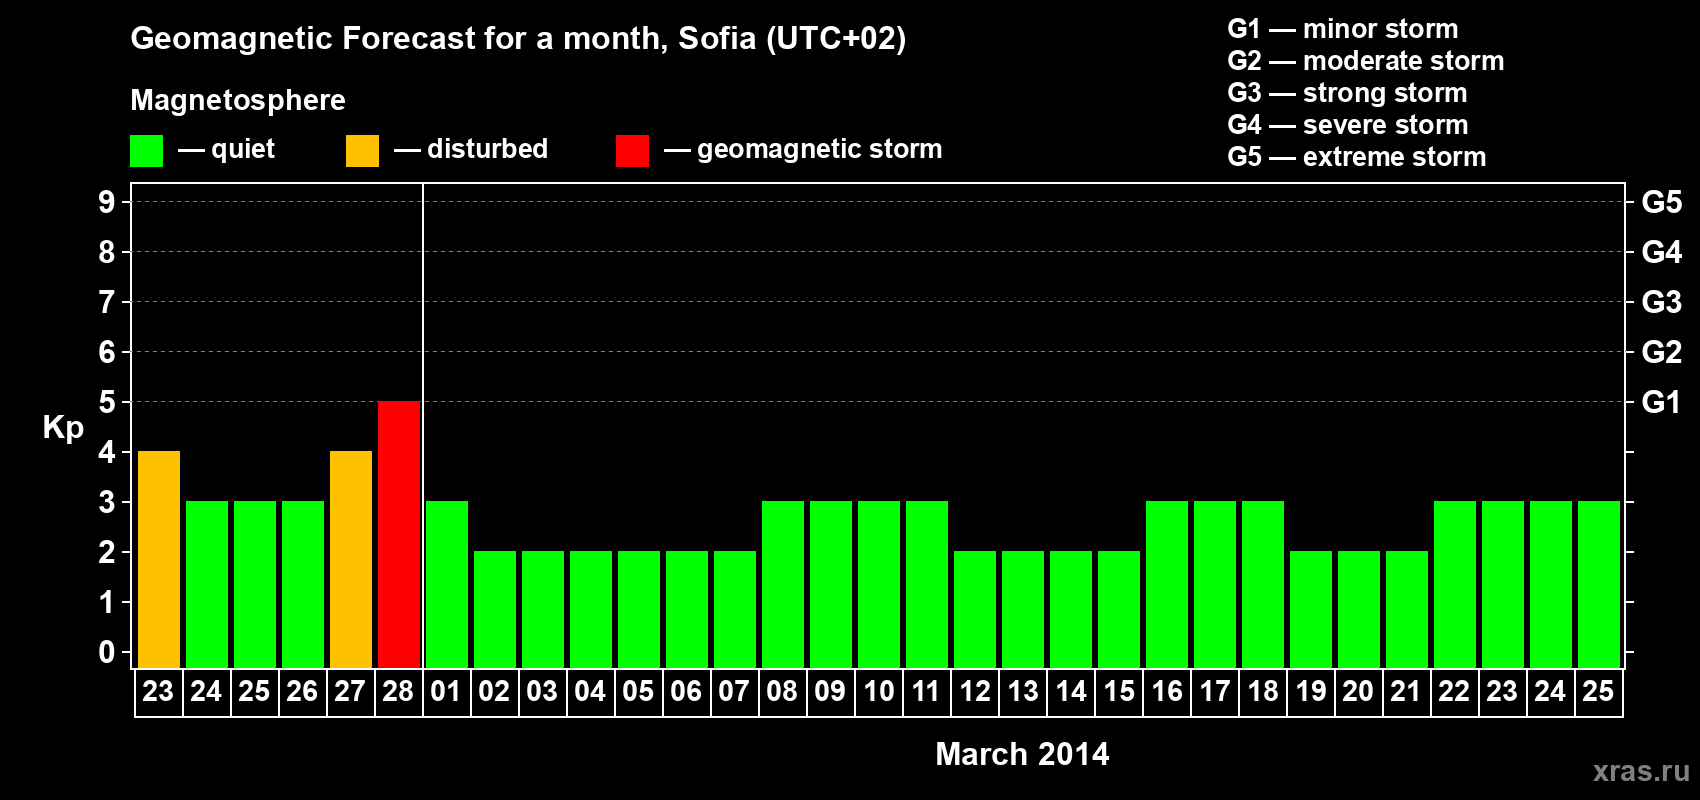This screenshot has height=800, width=1700.
Task: Select the green bar above day 26
Action: pyautogui.click(x=303, y=584)
